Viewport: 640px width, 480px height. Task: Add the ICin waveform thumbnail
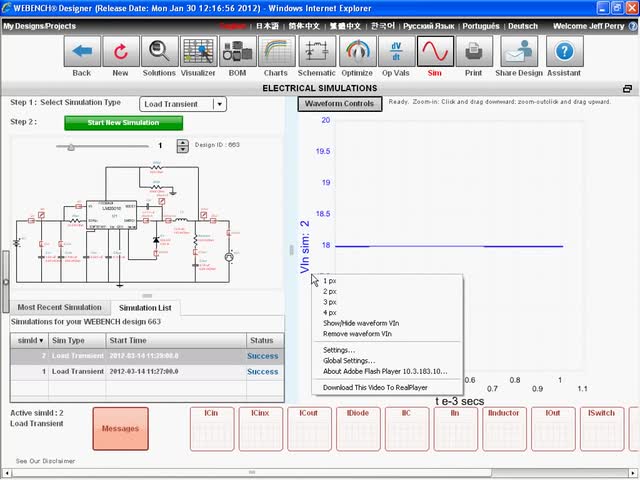[212, 429]
